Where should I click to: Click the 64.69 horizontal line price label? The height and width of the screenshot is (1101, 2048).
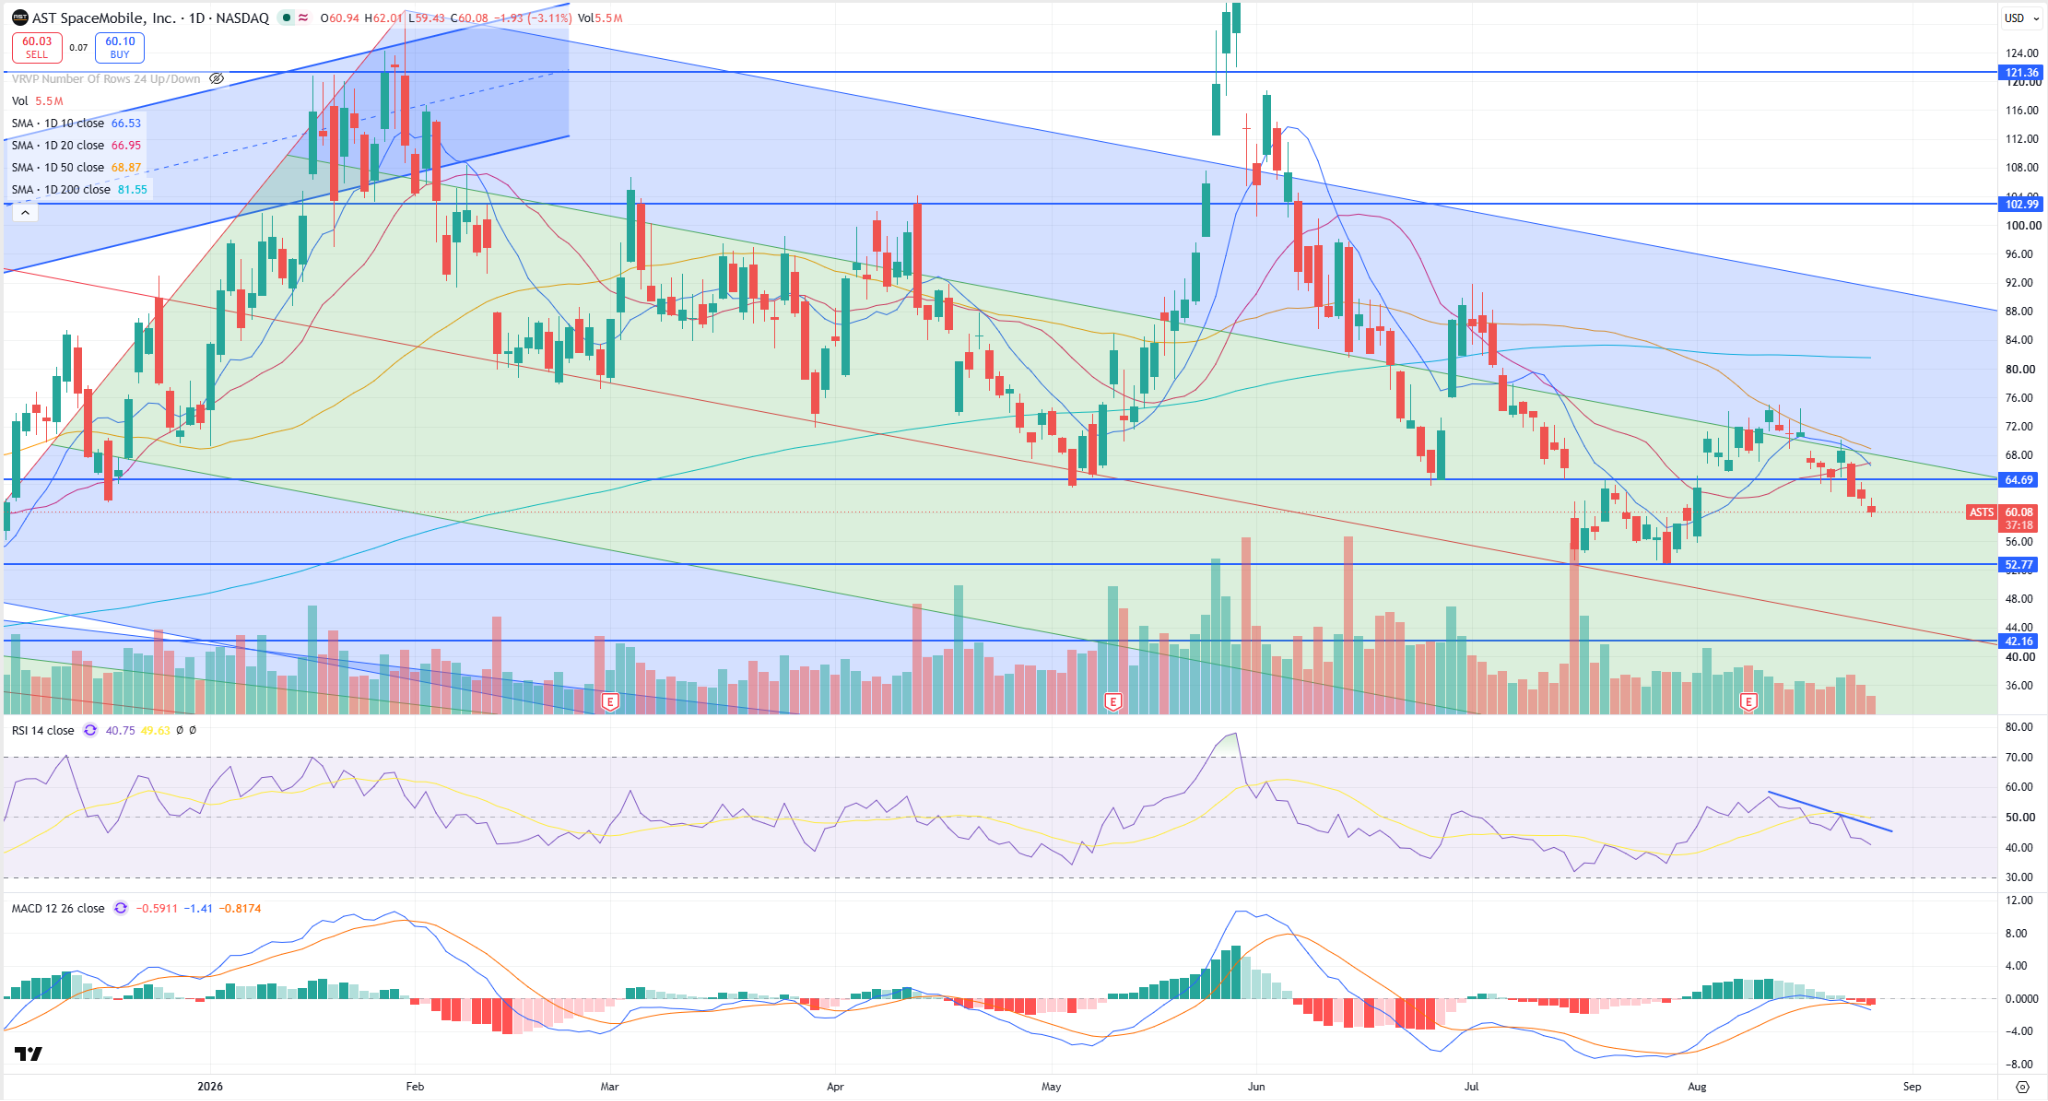pyautogui.click(x=2019, y=480)
